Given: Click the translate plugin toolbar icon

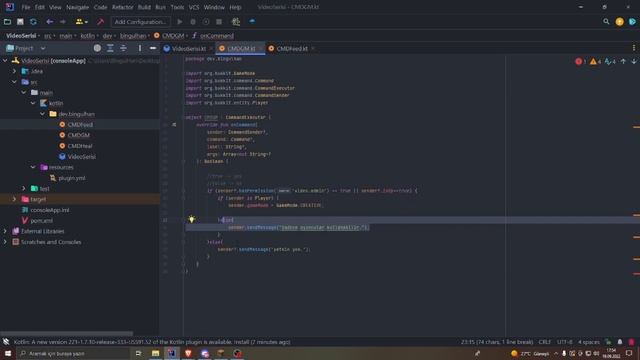Looking at the screenshot, I should tap(236, 22).
